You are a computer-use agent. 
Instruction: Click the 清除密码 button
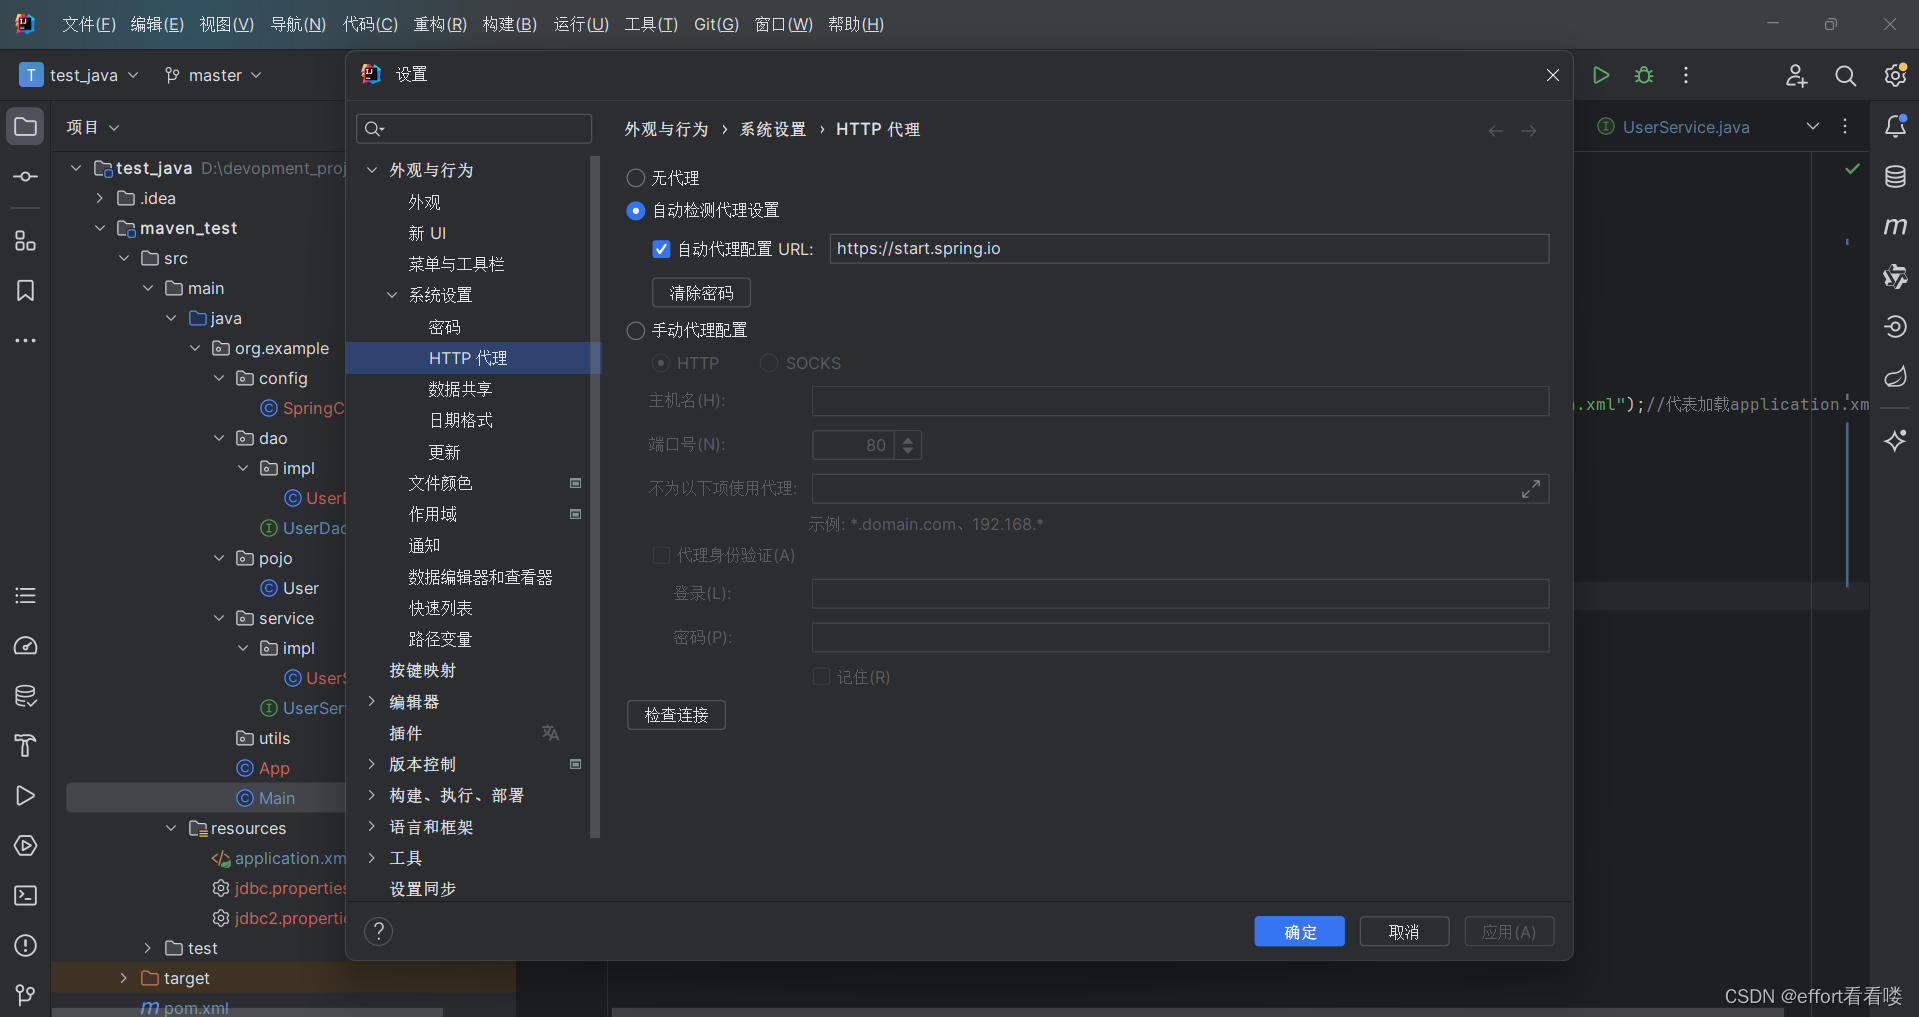coord(701,293)
